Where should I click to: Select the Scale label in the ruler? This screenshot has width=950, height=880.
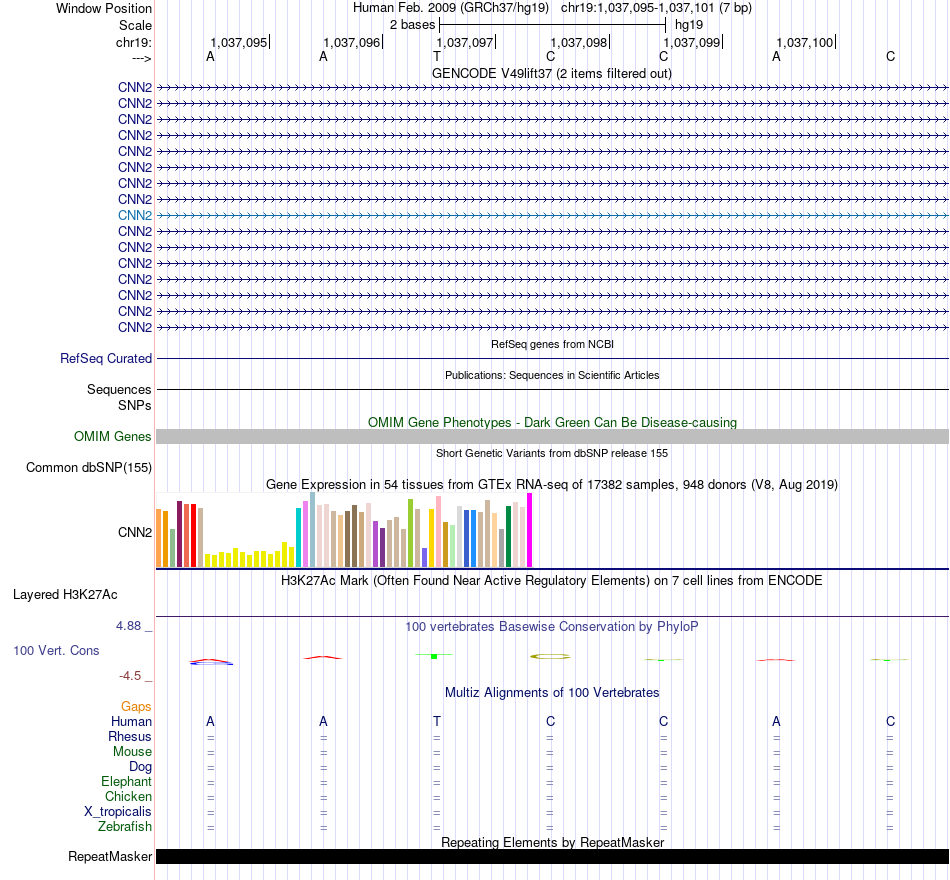[135, 25]
